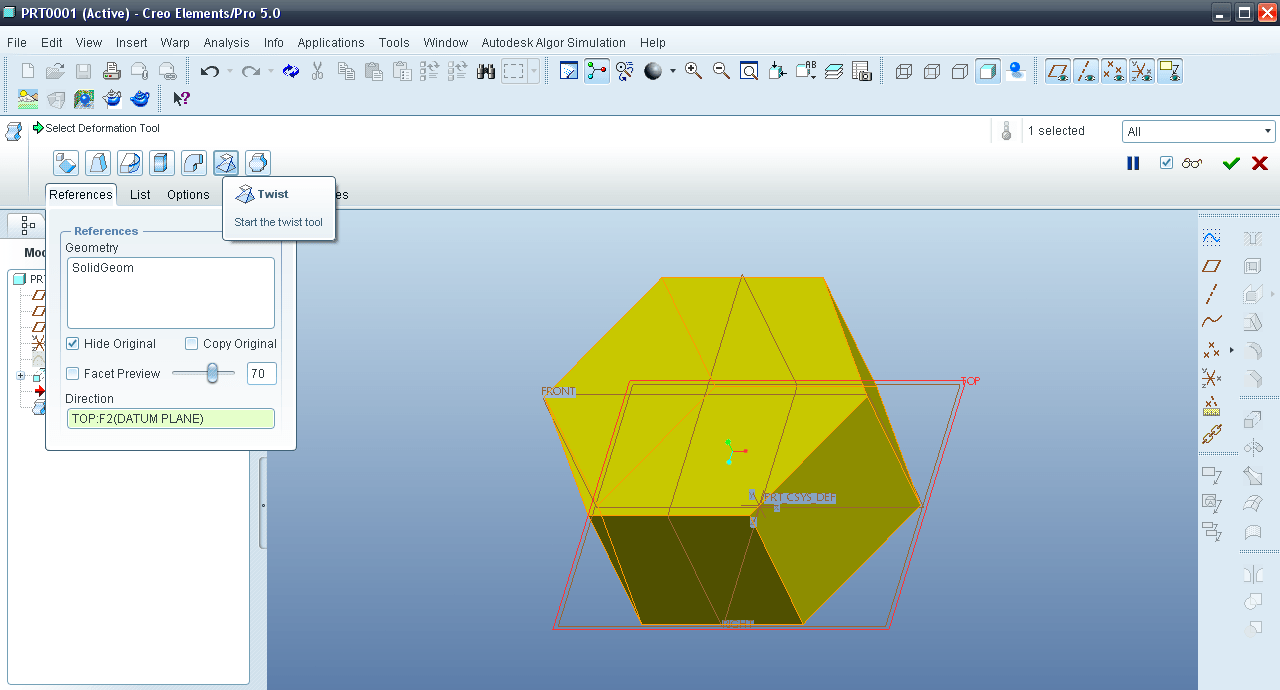Select the Stretch deformation tool

[162, 163]
